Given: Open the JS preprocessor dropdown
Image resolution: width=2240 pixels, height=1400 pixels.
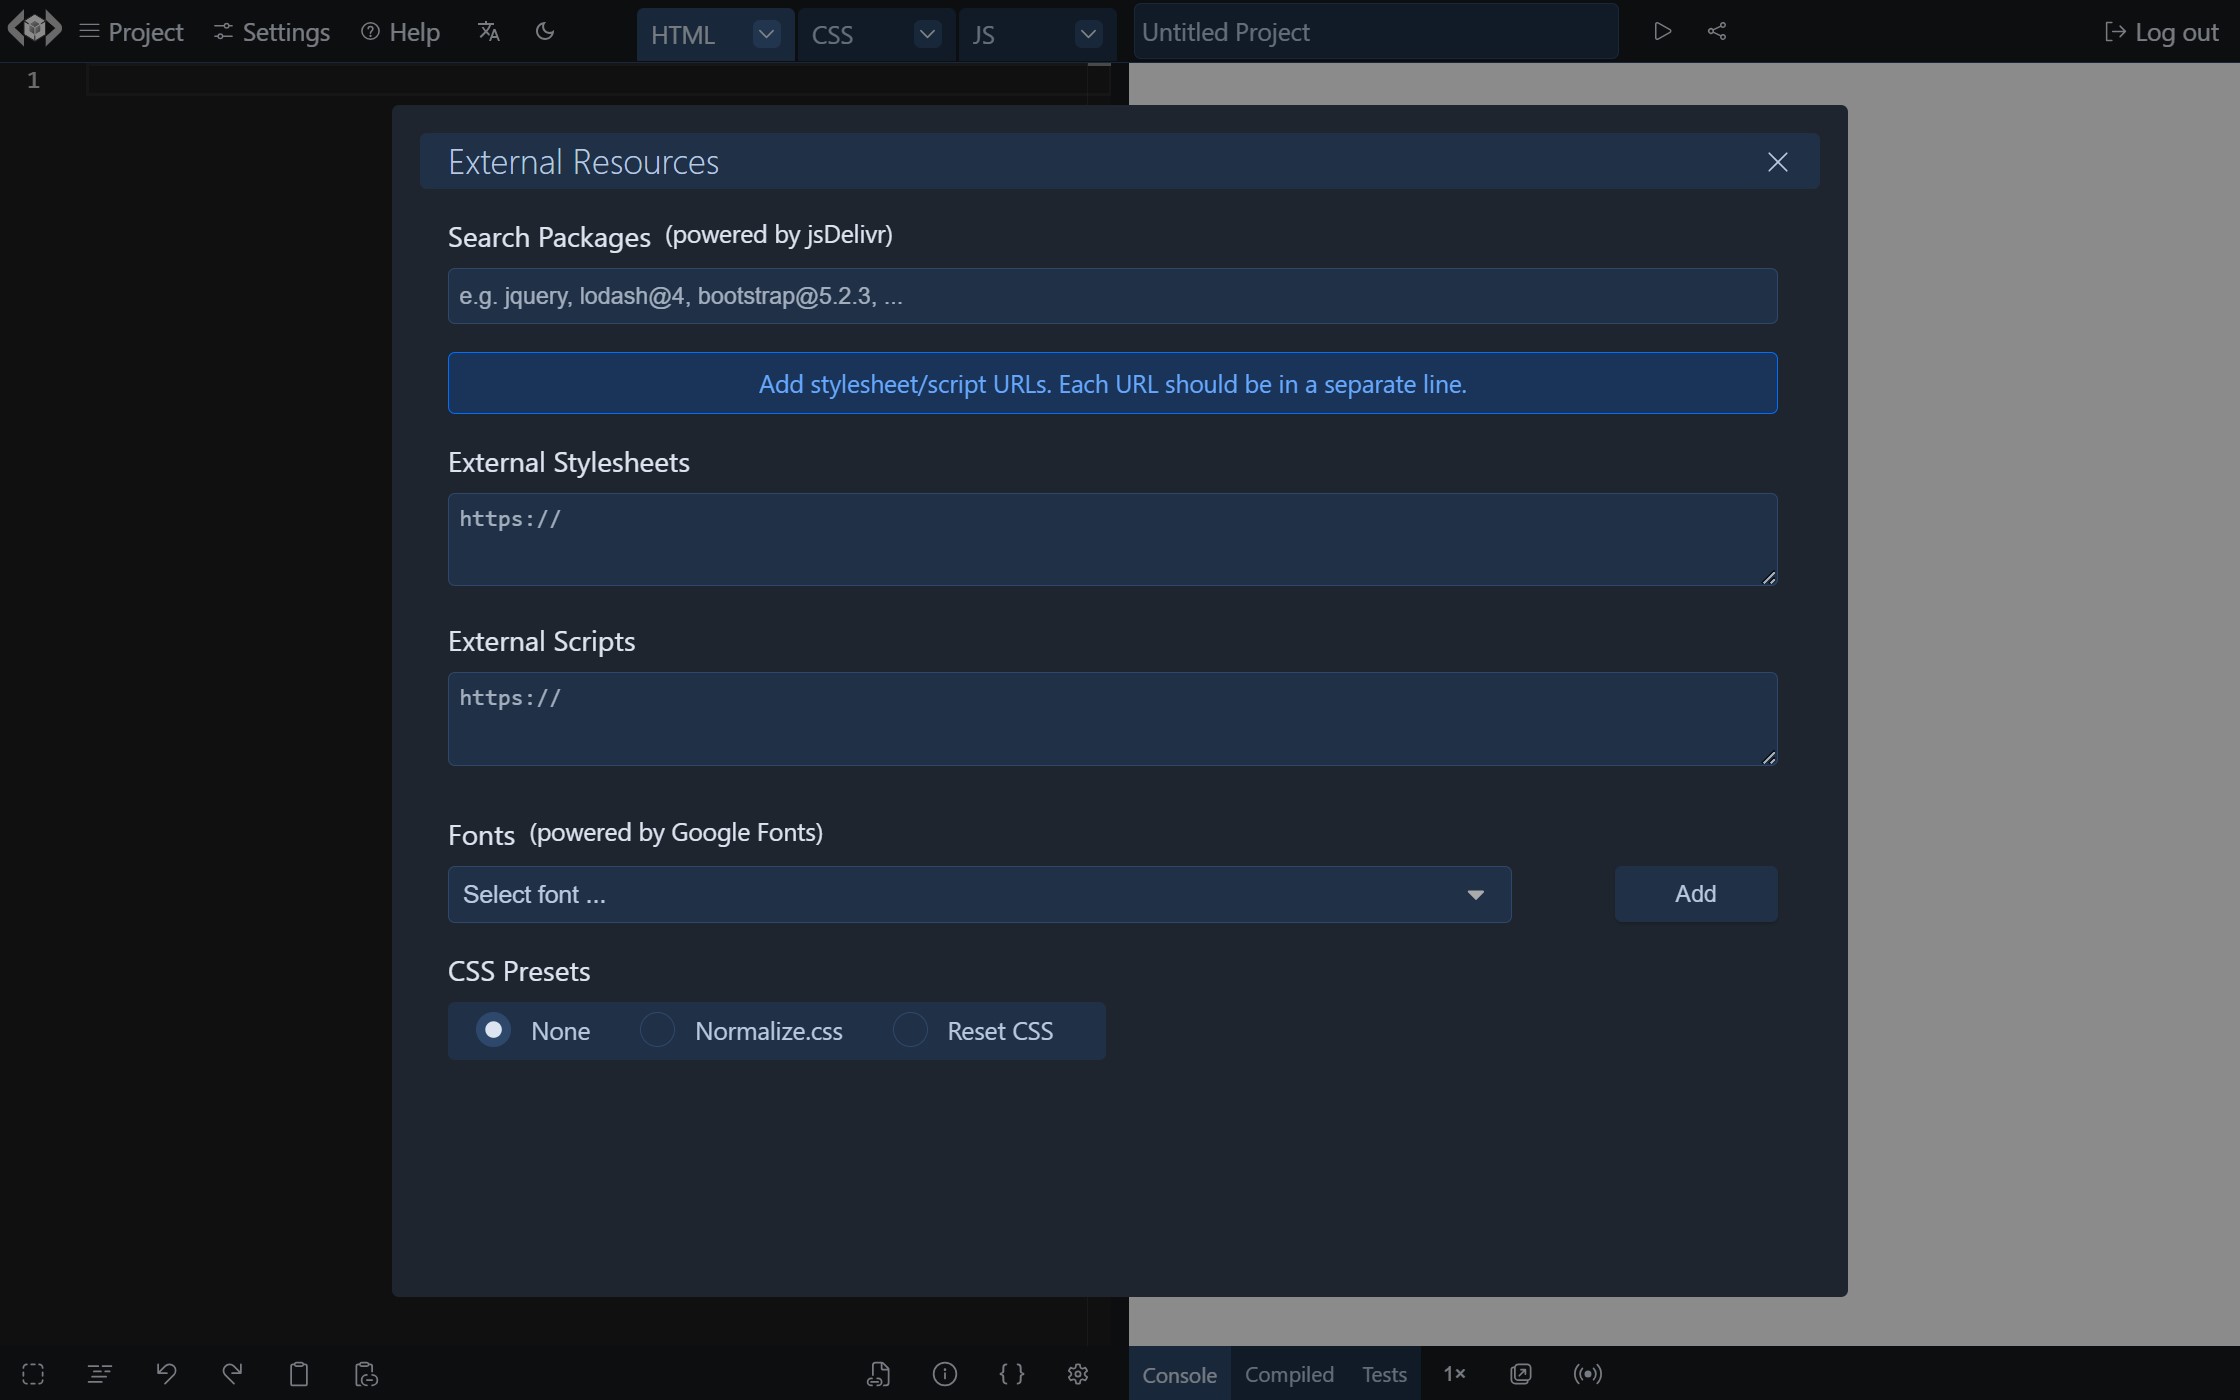Looking at the screenshot, I should click(x=1087, y=33).
